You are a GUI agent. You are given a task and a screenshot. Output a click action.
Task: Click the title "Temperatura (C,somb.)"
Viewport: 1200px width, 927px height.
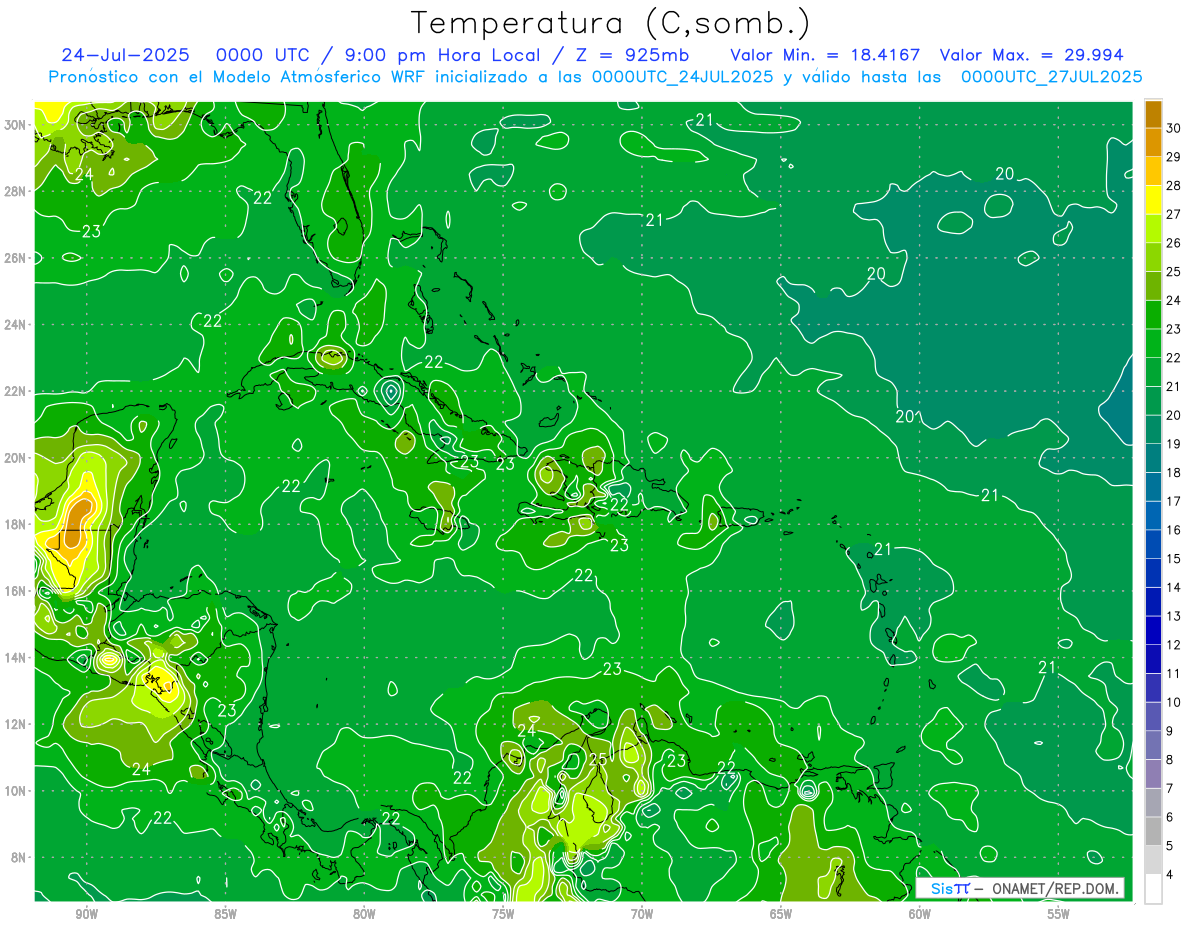click(x=609, y=22)
